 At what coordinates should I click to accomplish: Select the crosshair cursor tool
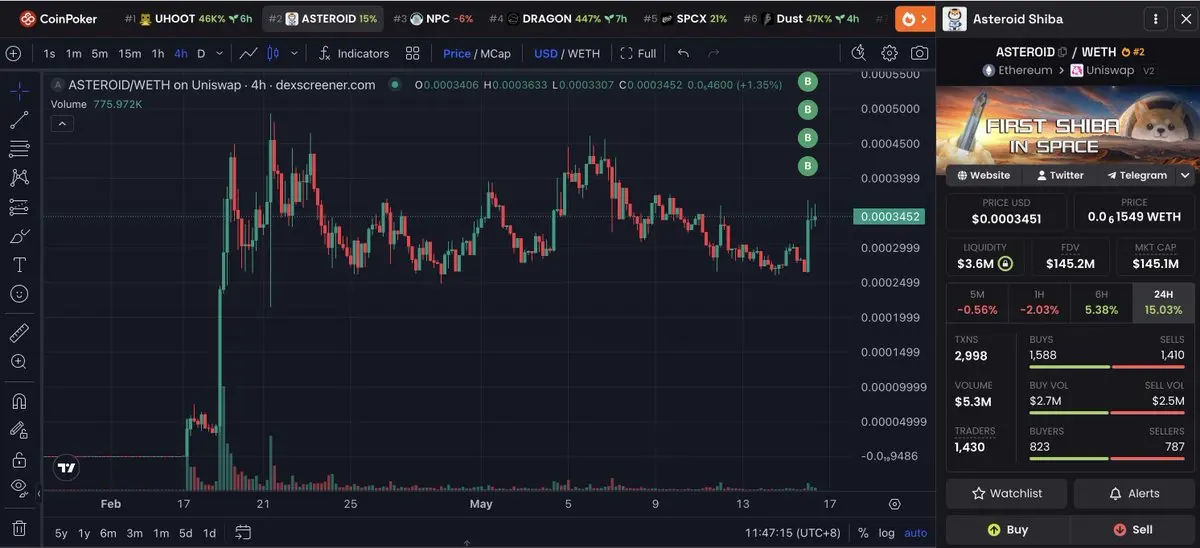[19, 91]
